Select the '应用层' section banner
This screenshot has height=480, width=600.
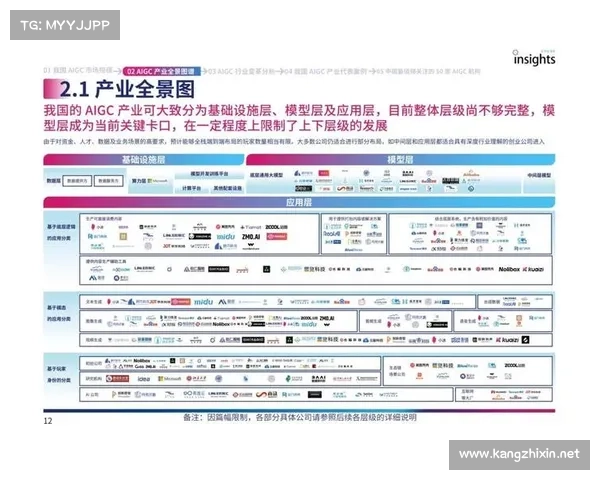point(299,202)
